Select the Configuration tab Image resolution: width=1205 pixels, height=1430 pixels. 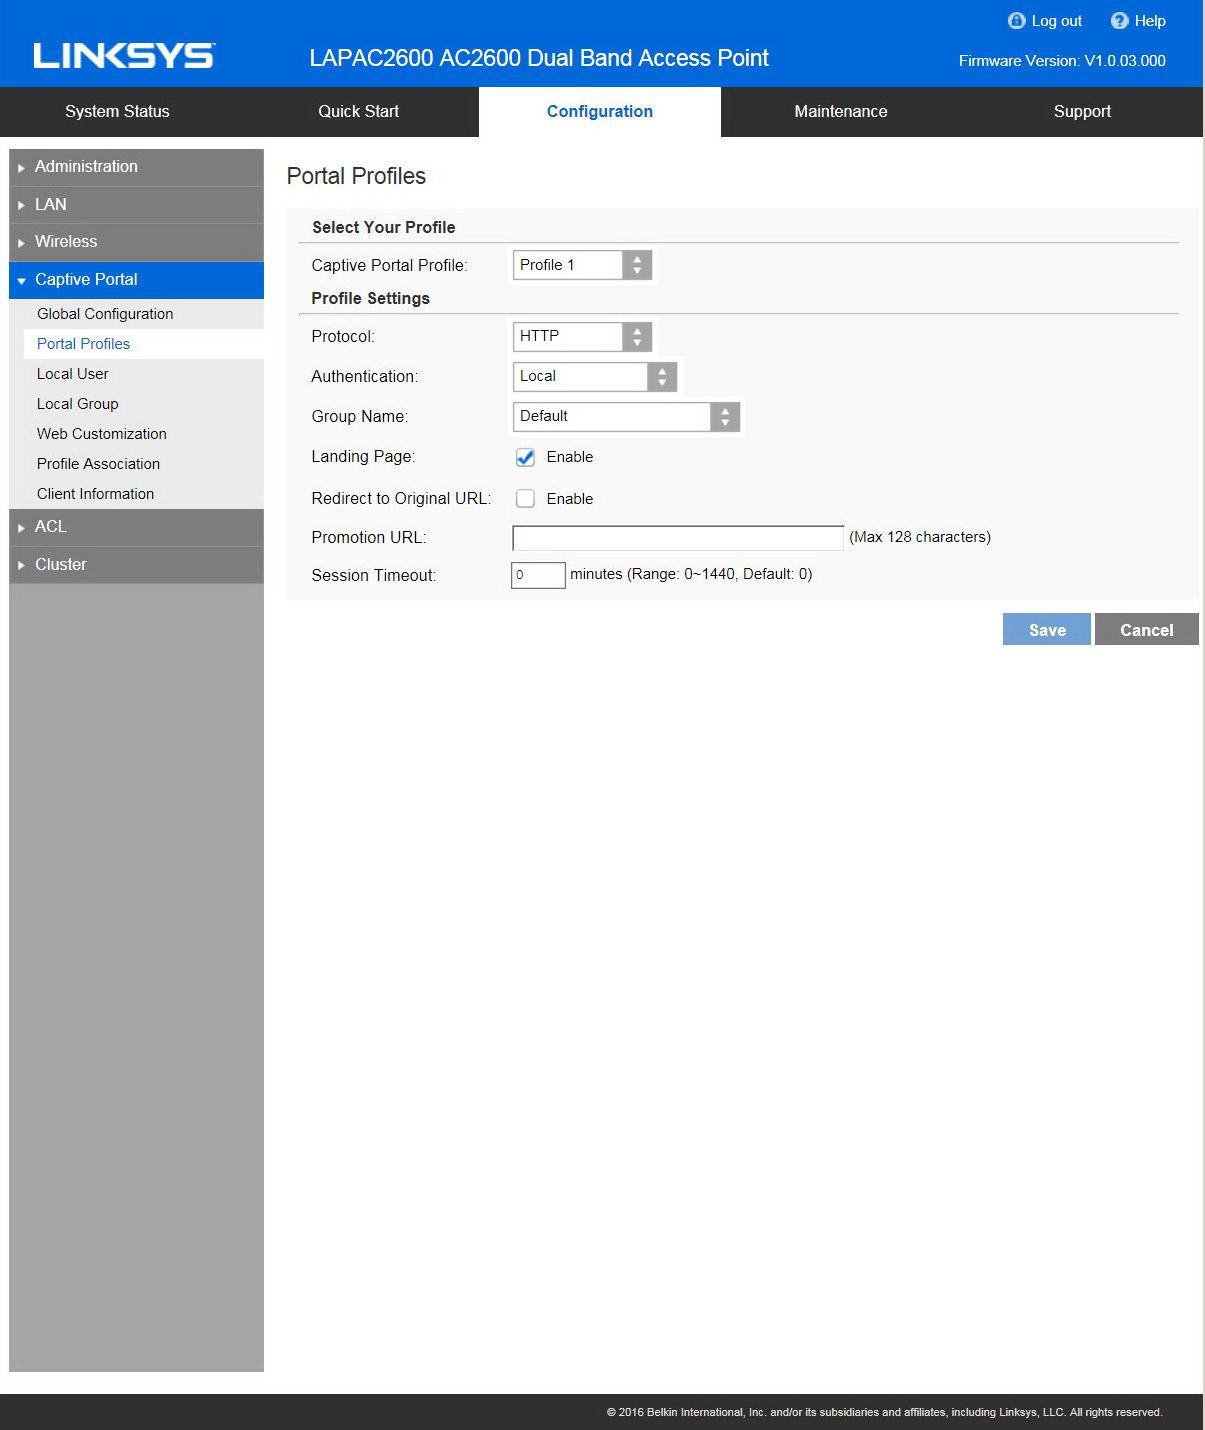point(600,112)
